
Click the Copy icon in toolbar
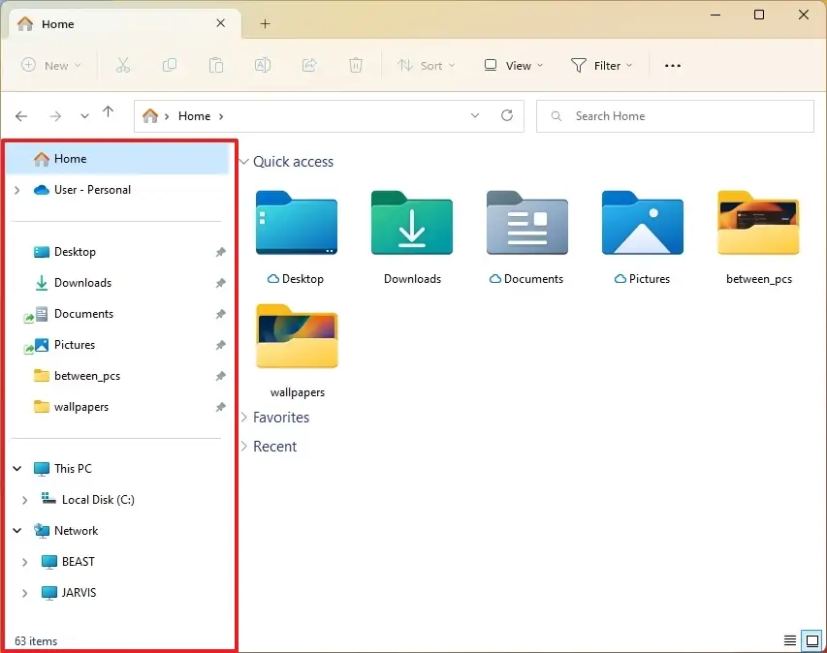click(169, 66)
